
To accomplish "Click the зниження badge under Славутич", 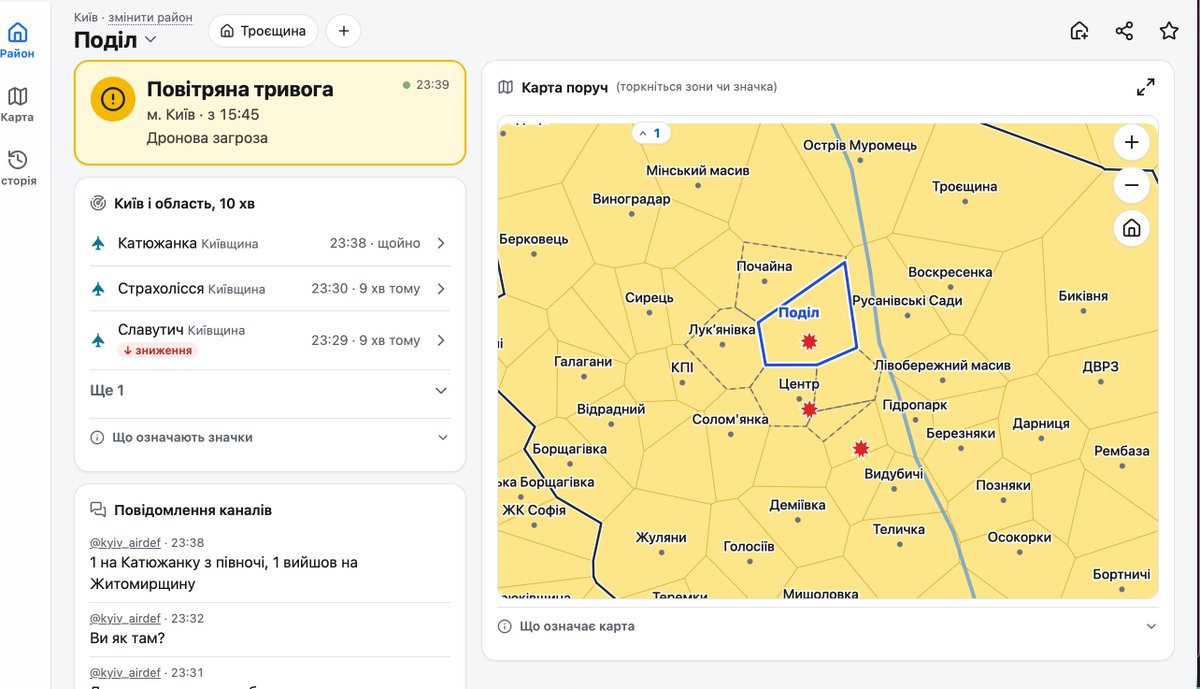I will pos(157,350).
